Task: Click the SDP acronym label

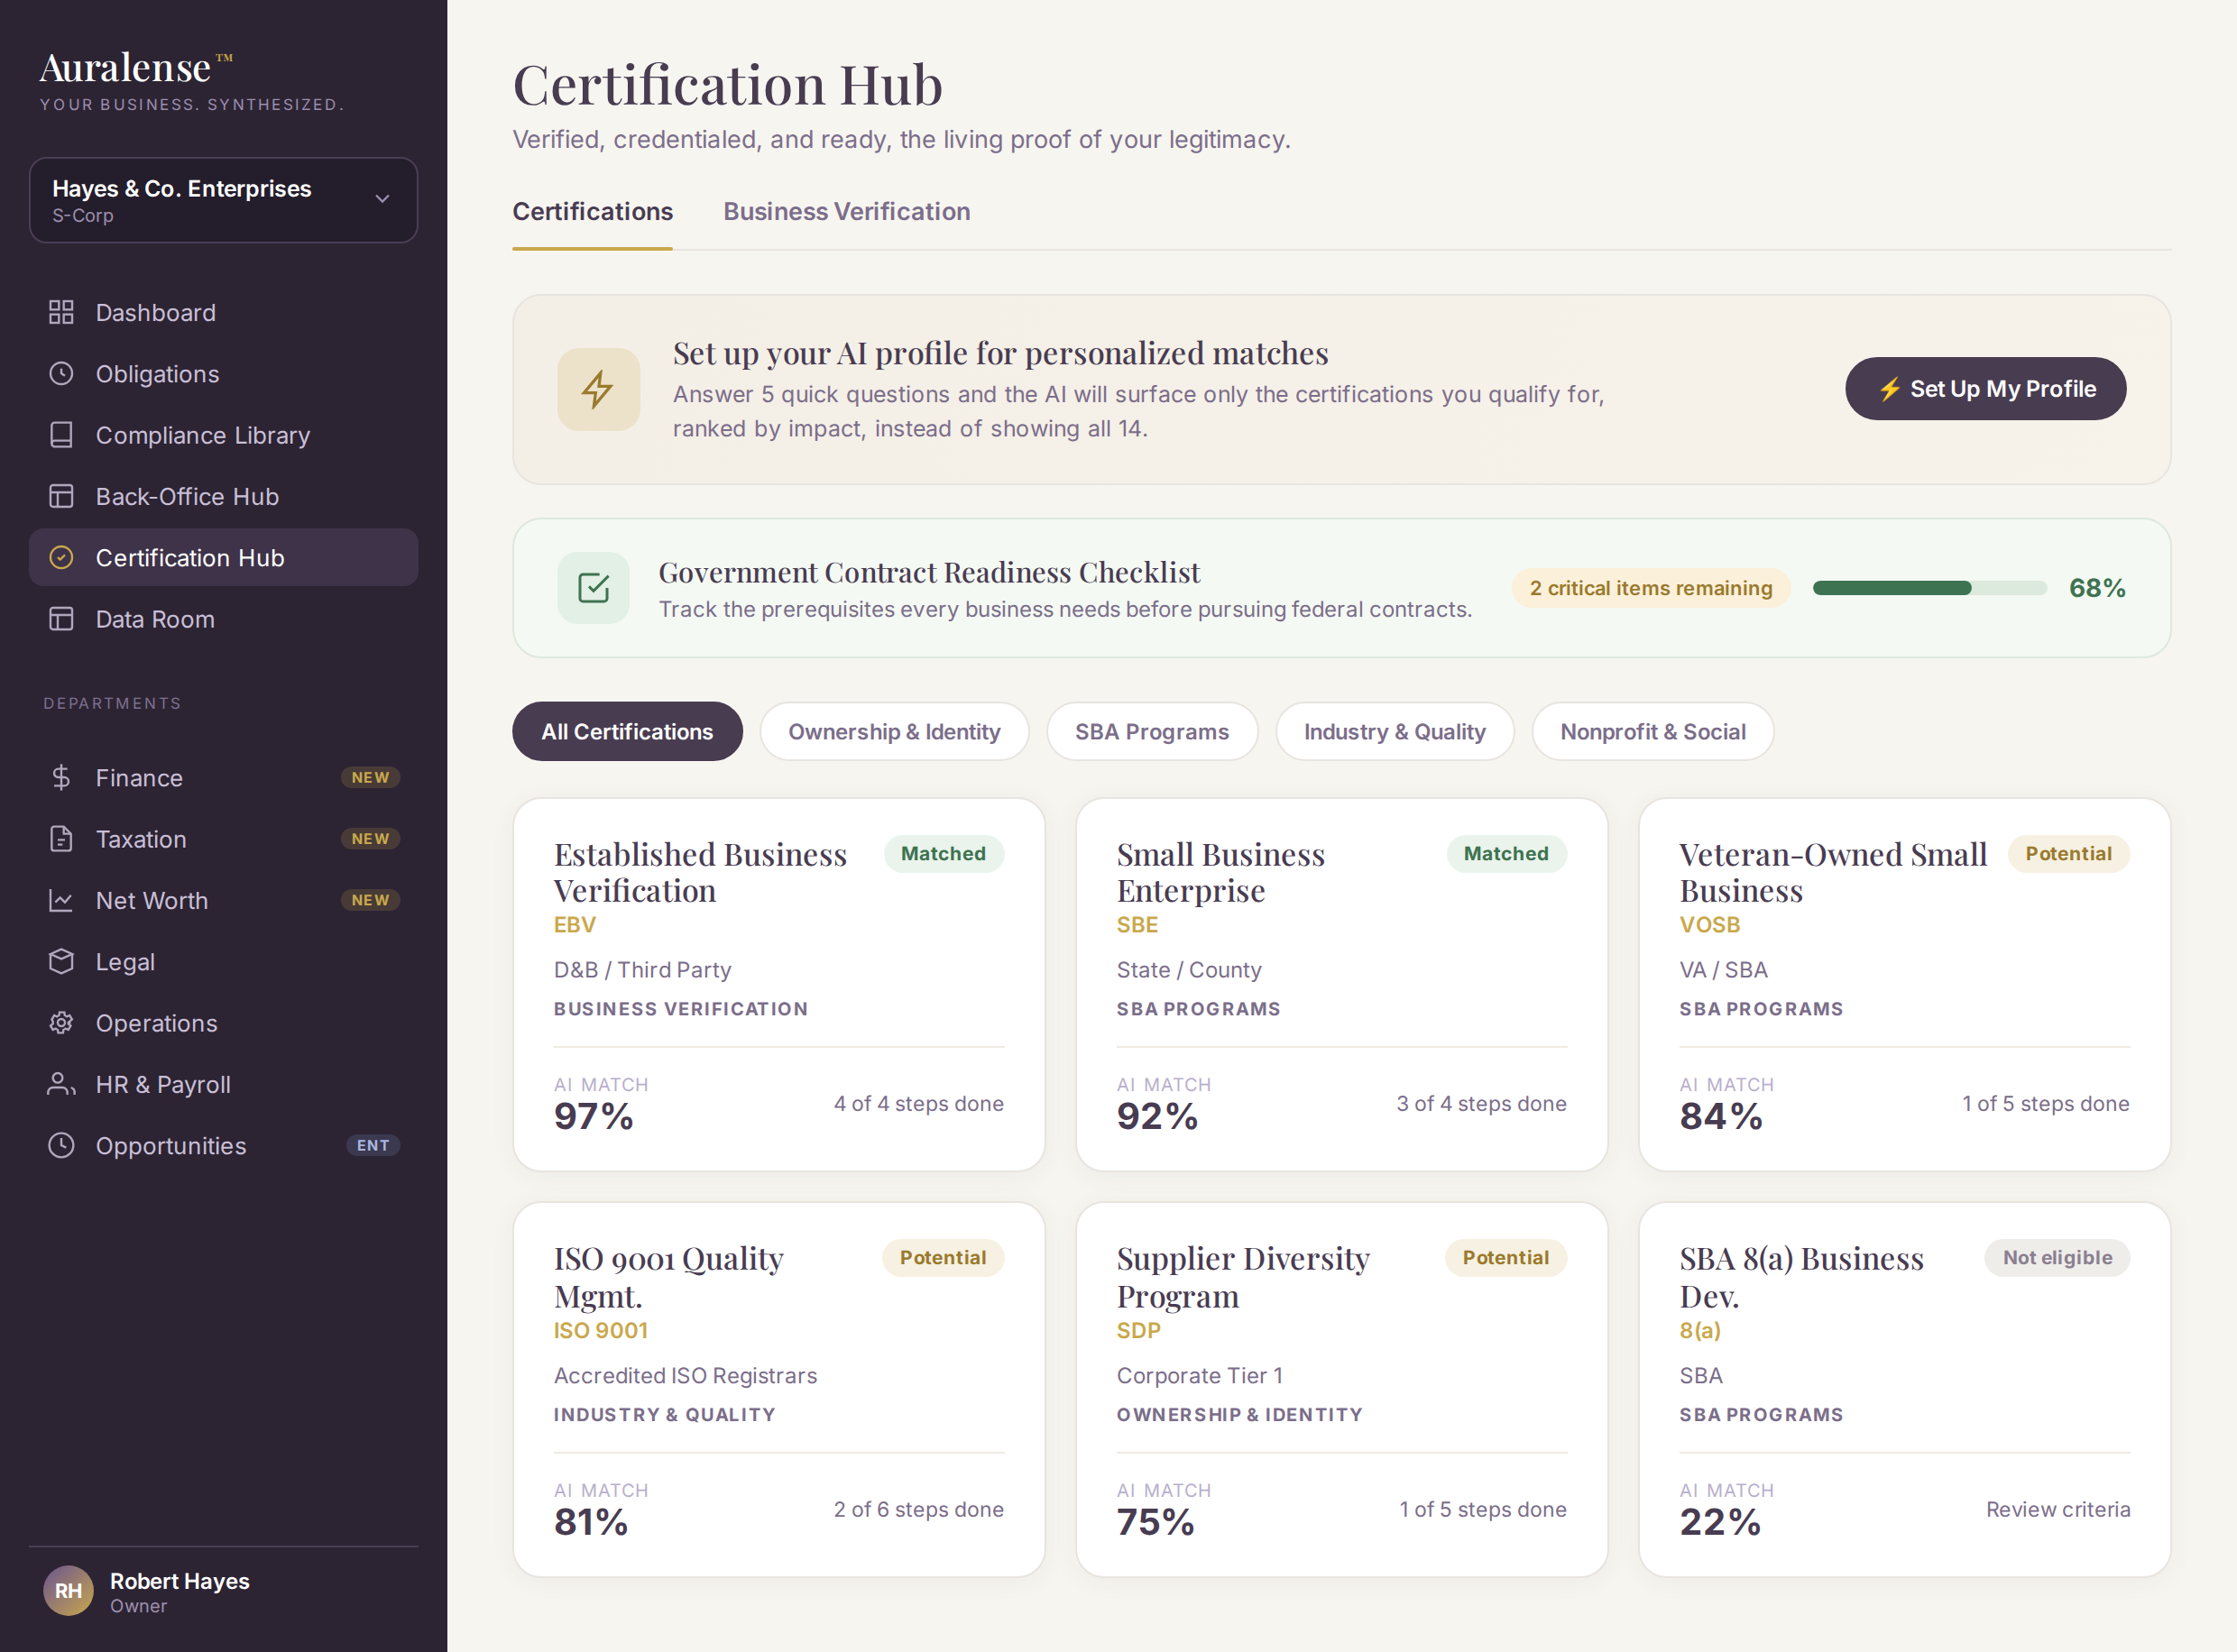Action: click(1138, 1331)
